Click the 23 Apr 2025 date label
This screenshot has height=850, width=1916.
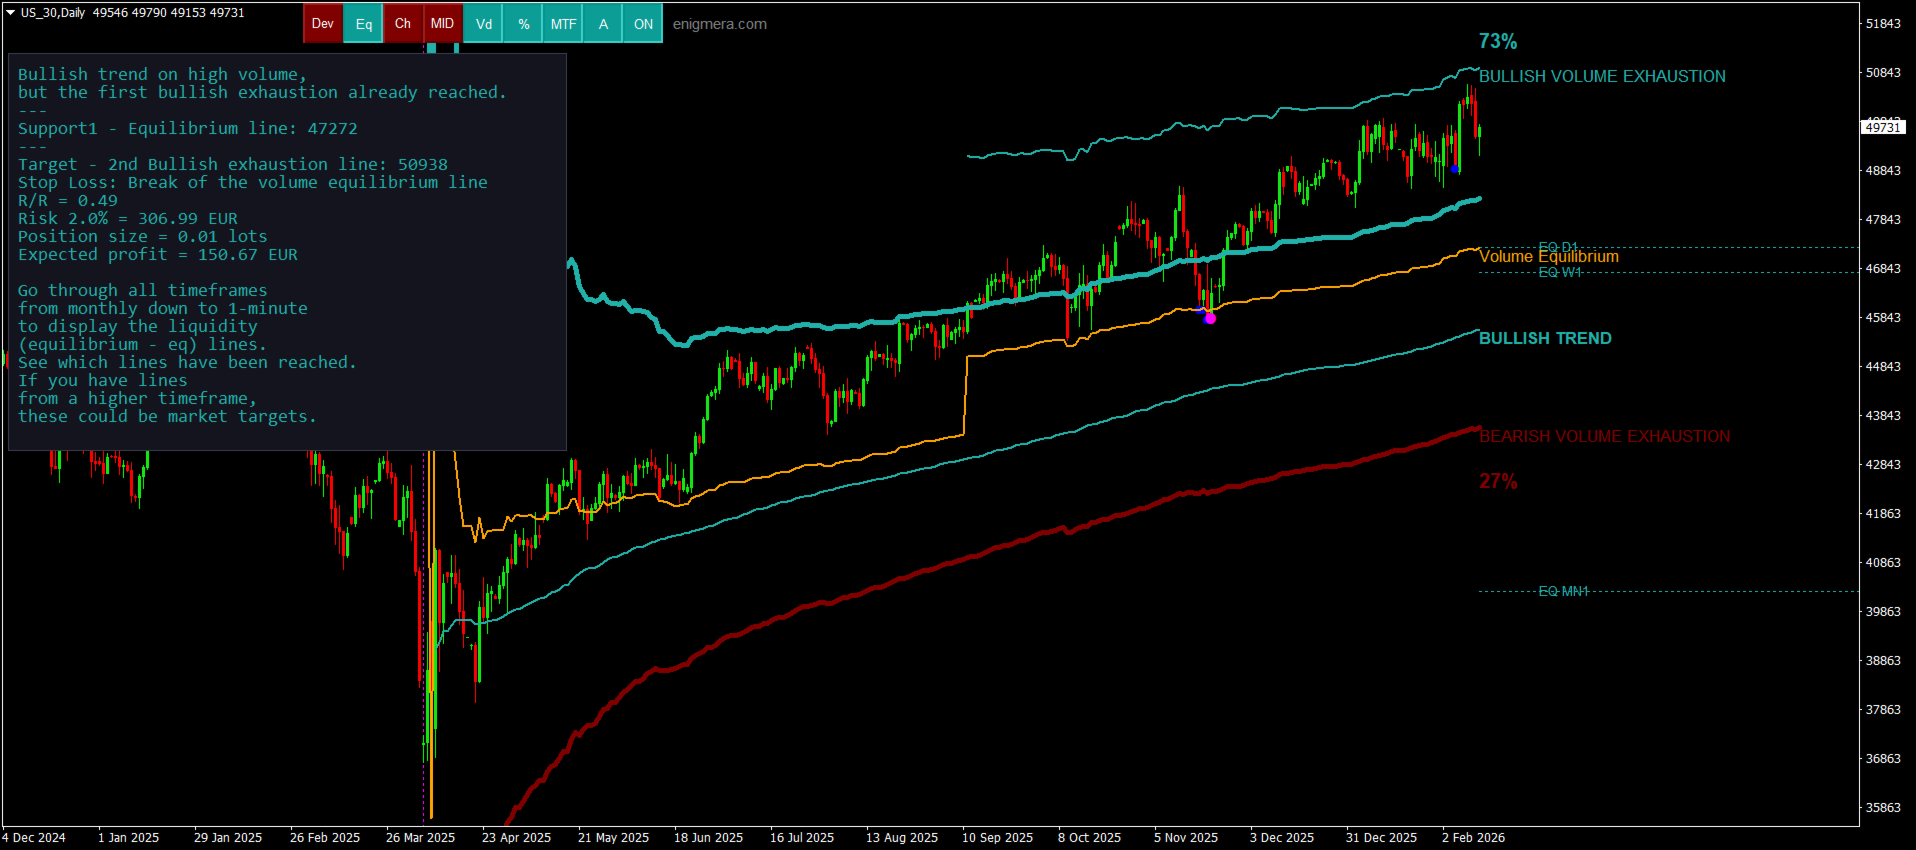(516, 838)
